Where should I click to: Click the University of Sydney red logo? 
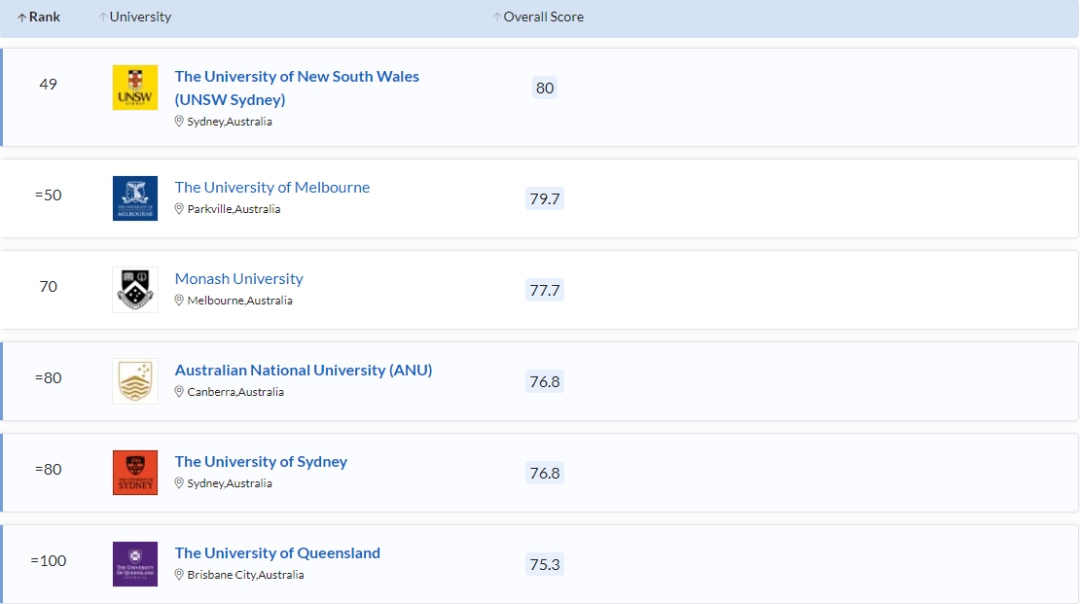pos(135,472)
